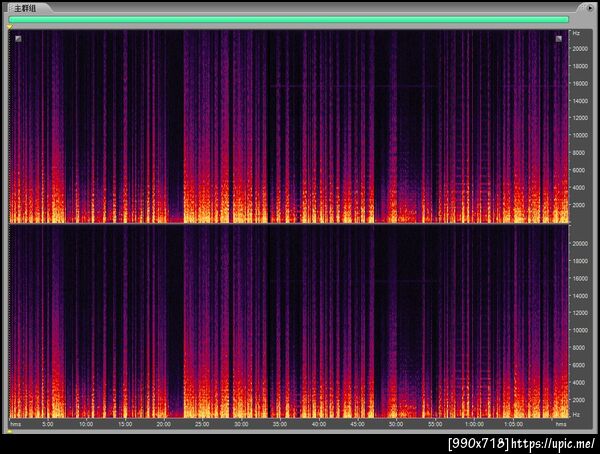The image size is (600, 454).
Task: Grab the fade-out handle in the top-right corner
Action: pyautogui.click(x=559, y=39)
